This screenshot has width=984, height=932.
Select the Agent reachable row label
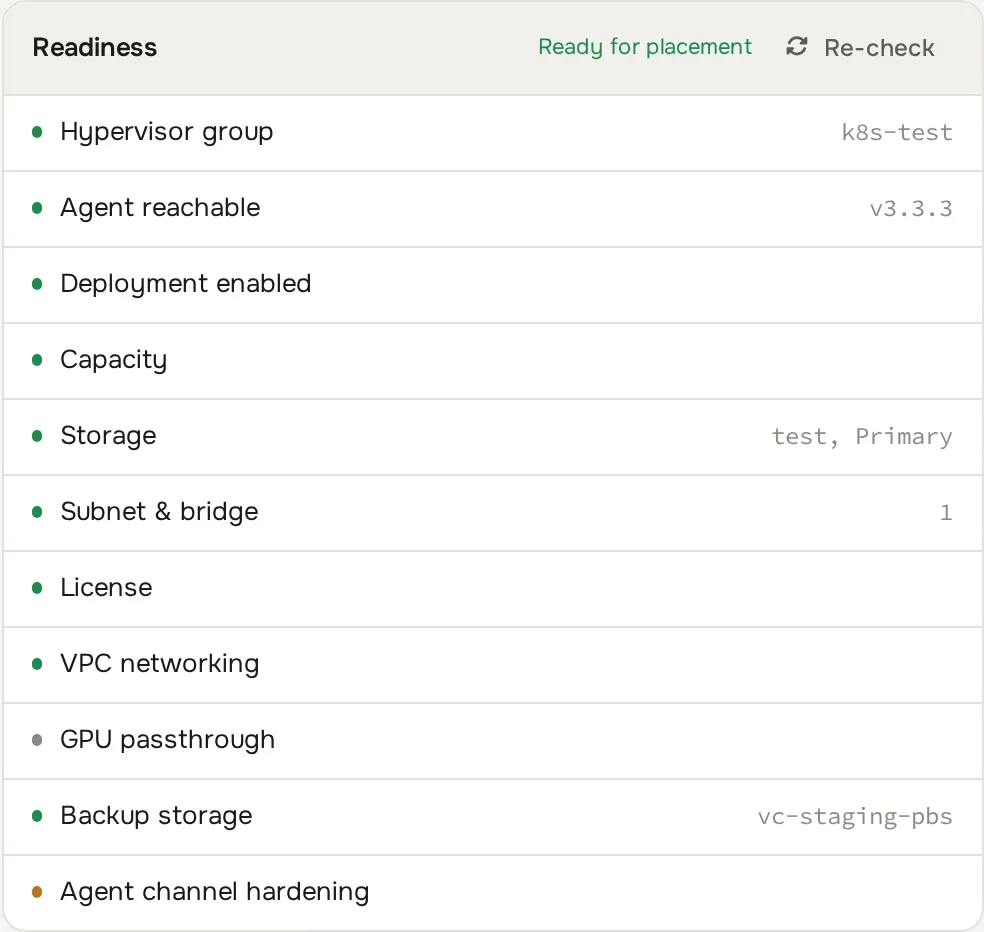click(160, 208)
